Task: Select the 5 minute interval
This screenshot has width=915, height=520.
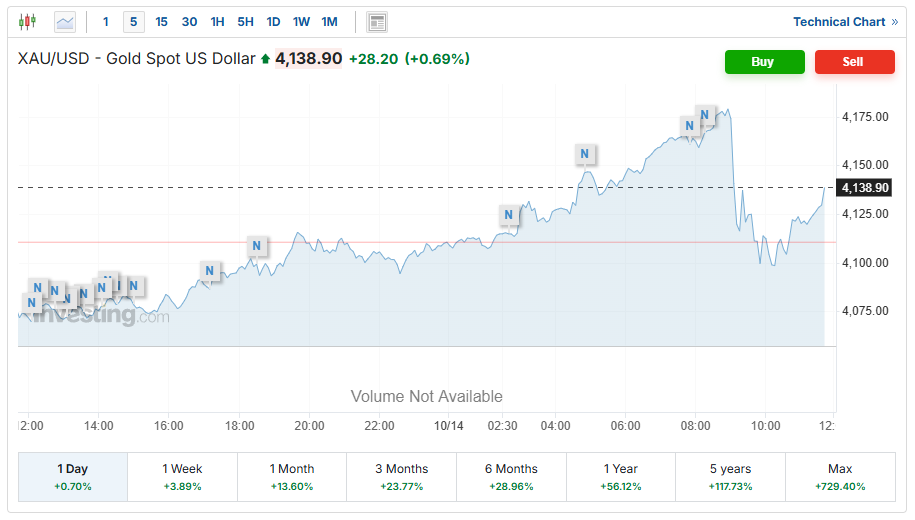Action: coord(134,21)
